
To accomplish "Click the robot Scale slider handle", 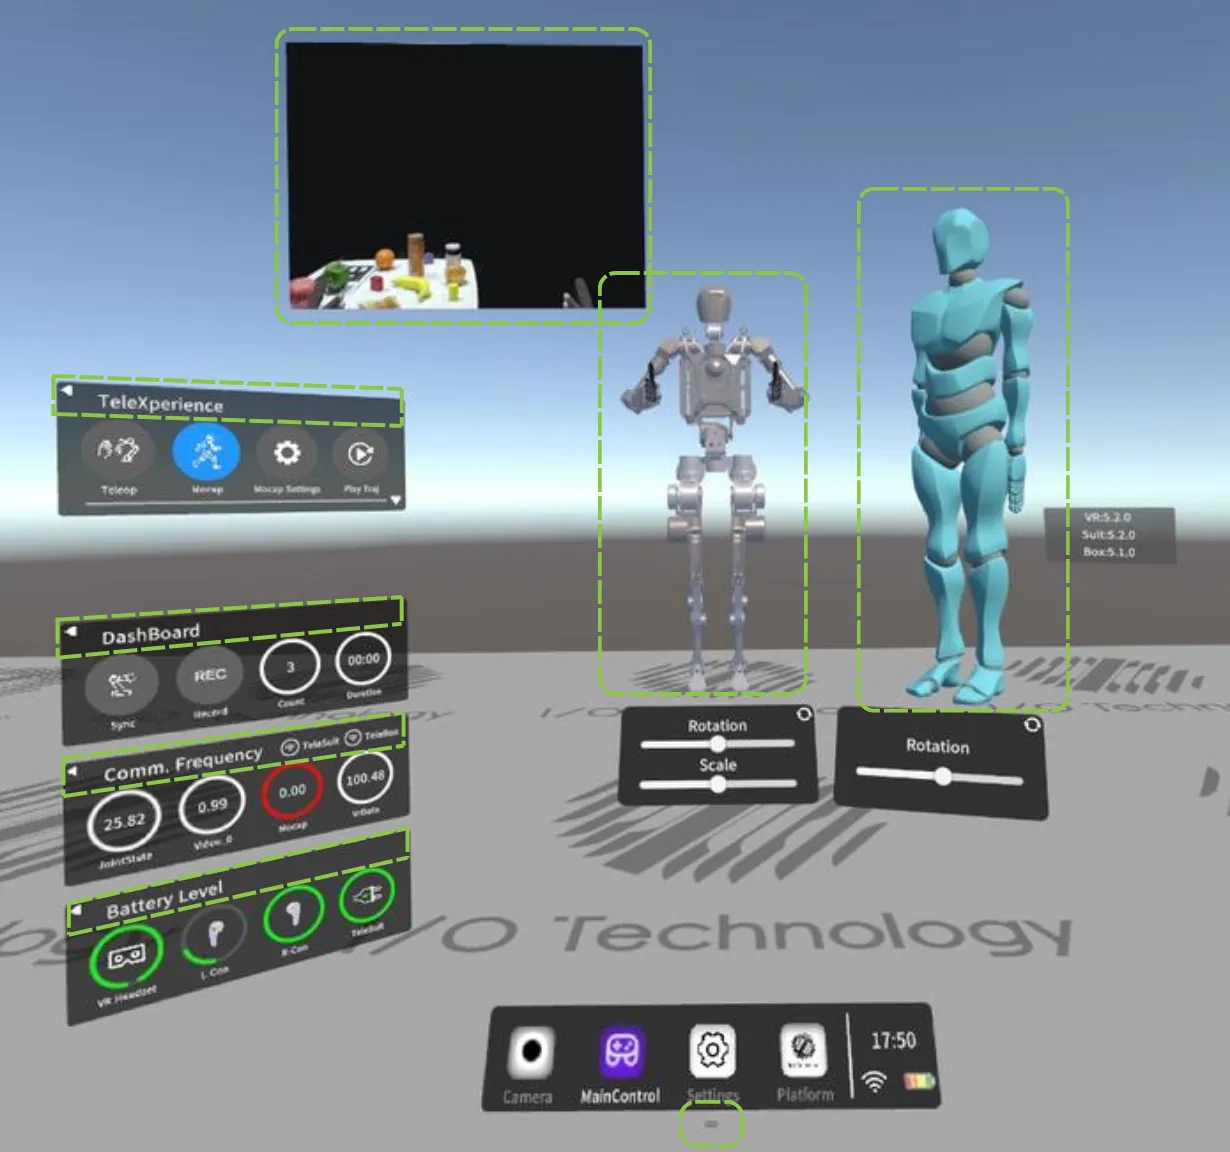I will (x=718, y=785).
